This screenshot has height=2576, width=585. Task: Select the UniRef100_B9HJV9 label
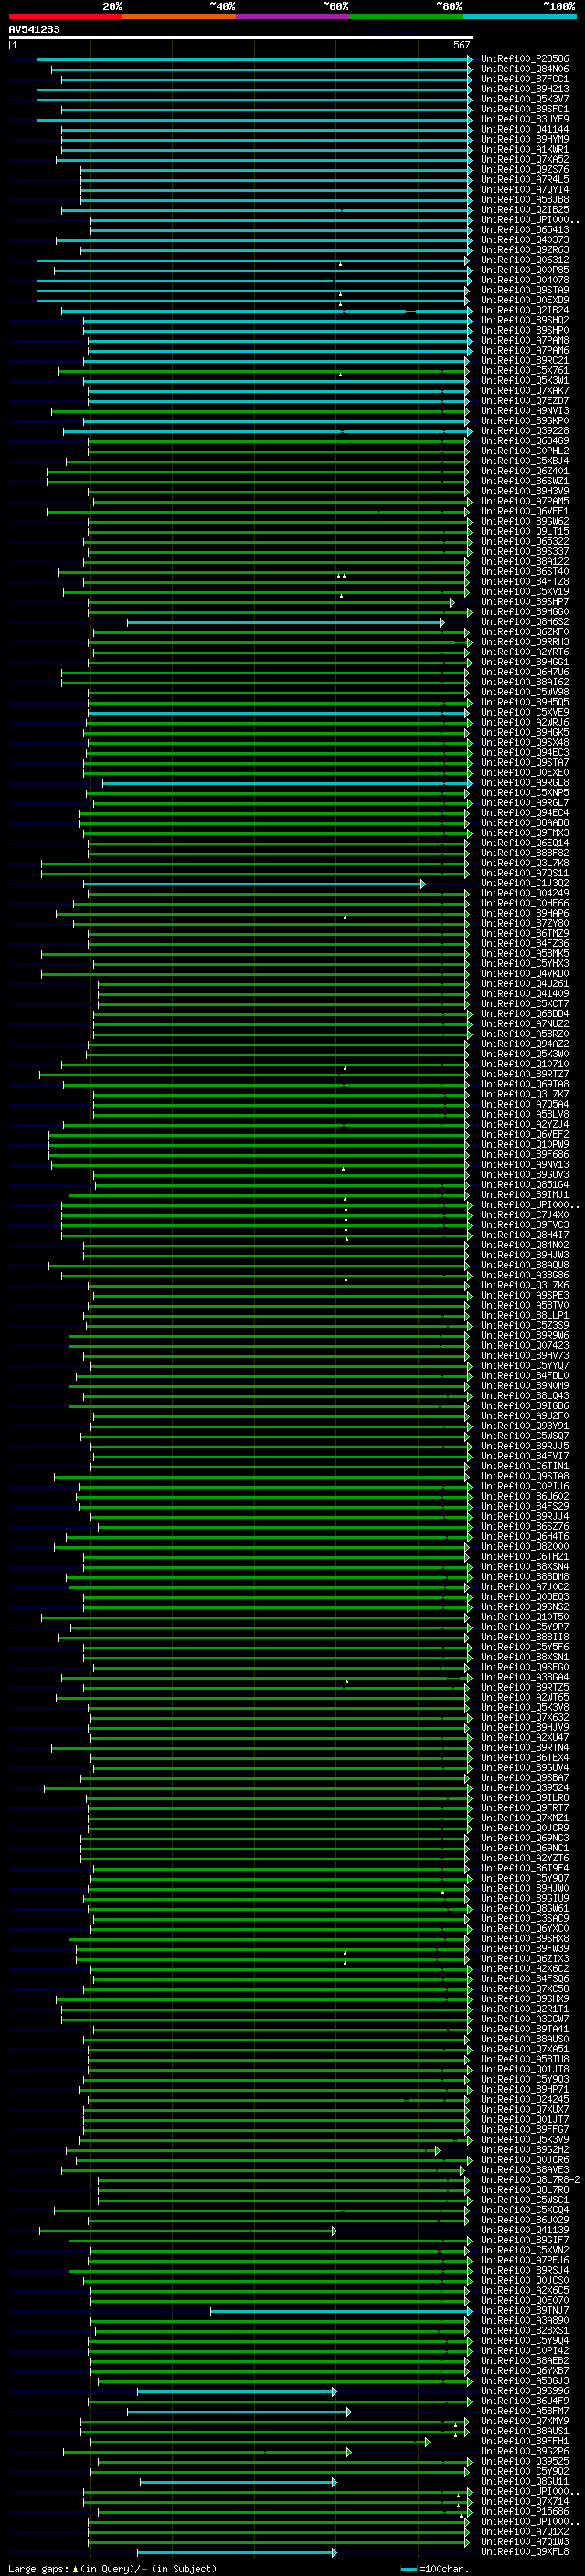tap(524, 1728)
